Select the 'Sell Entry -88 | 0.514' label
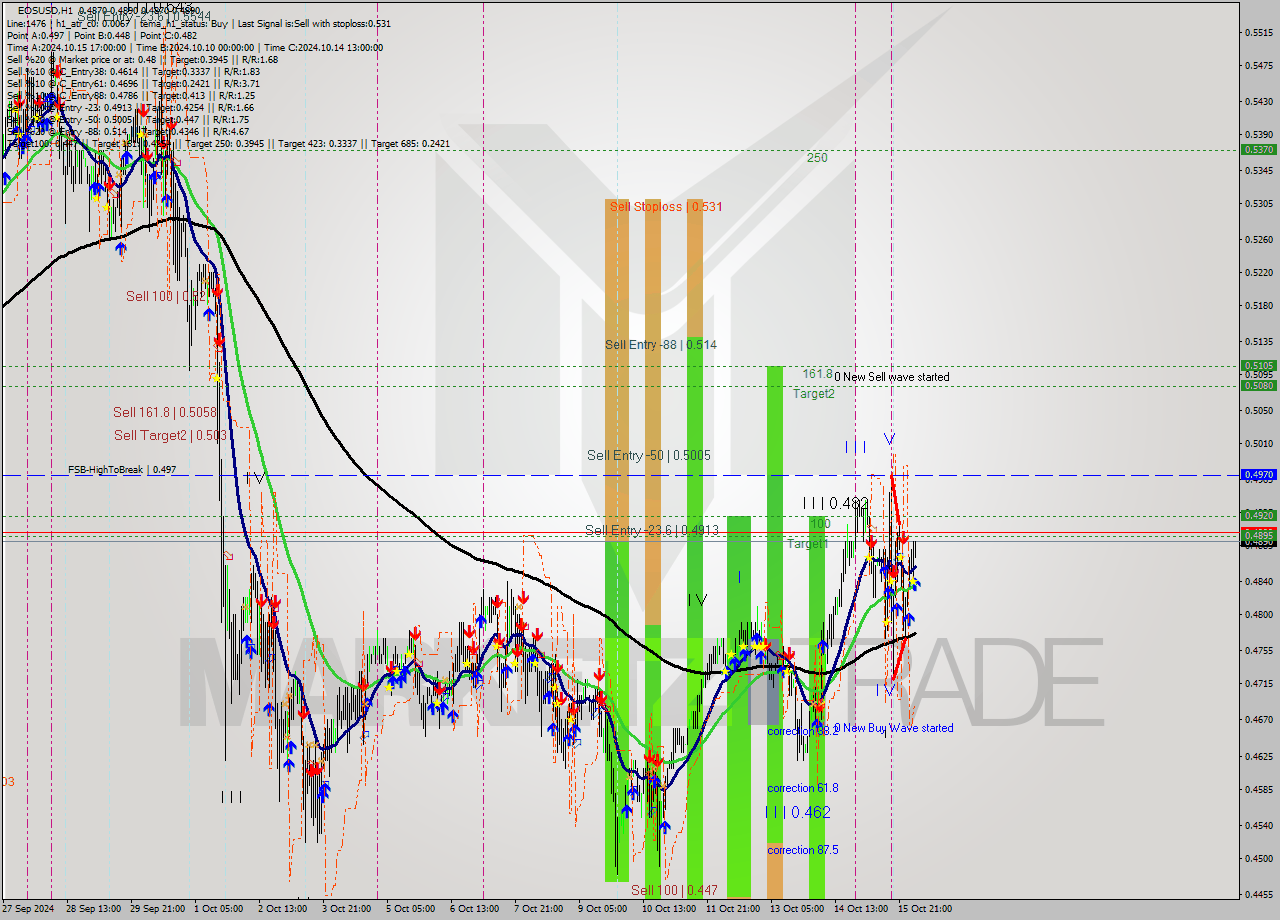Image resolution: width=1280 pixels, height=920 pixels. pos(661,344)
